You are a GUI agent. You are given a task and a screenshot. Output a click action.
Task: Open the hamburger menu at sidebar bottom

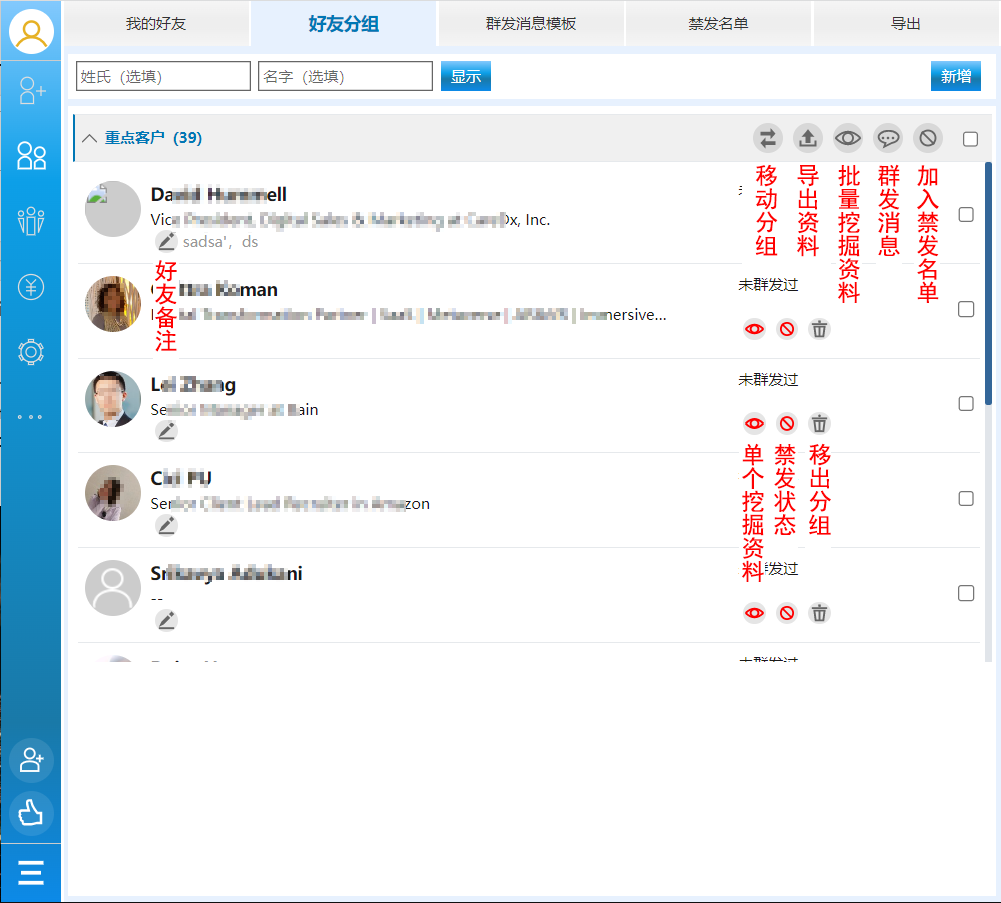31,873
